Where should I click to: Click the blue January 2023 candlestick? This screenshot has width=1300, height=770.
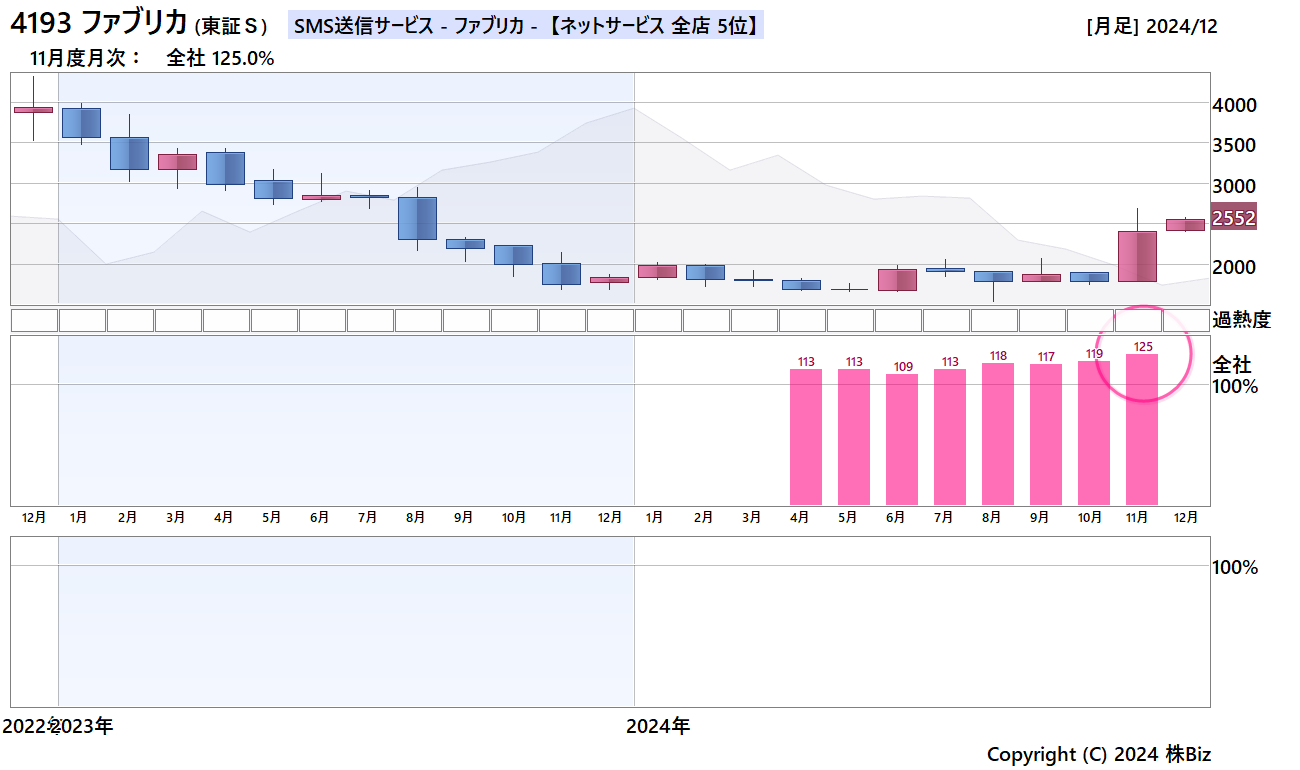tap(81, 122)
